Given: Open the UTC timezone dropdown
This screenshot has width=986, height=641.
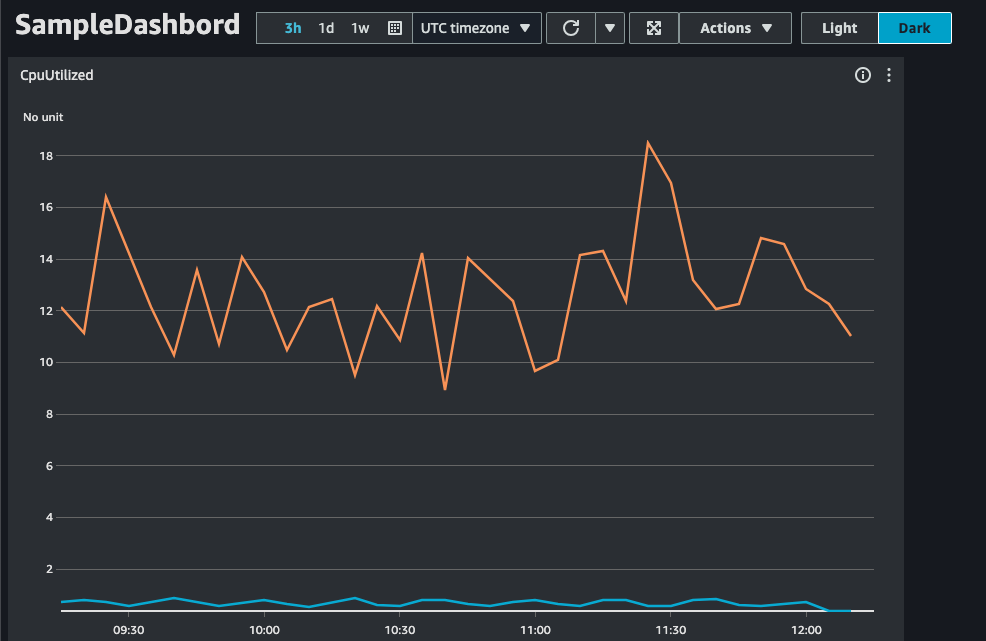Looking at the screenshot, I should point(476,28).
